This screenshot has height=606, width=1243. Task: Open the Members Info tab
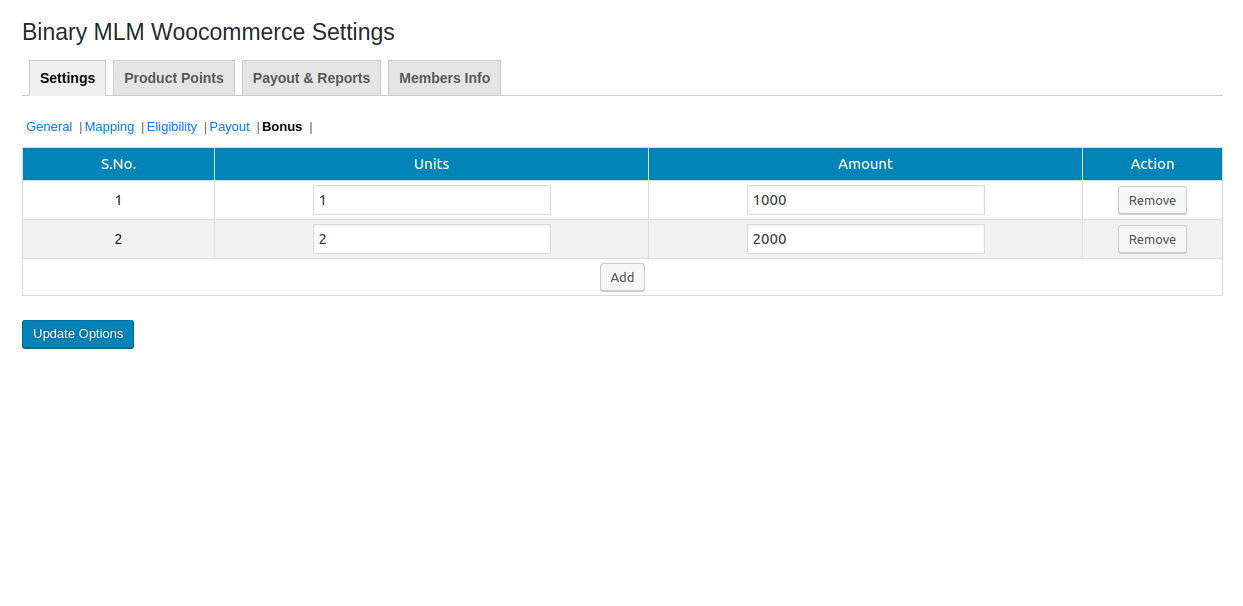click(x=444, y=78)
